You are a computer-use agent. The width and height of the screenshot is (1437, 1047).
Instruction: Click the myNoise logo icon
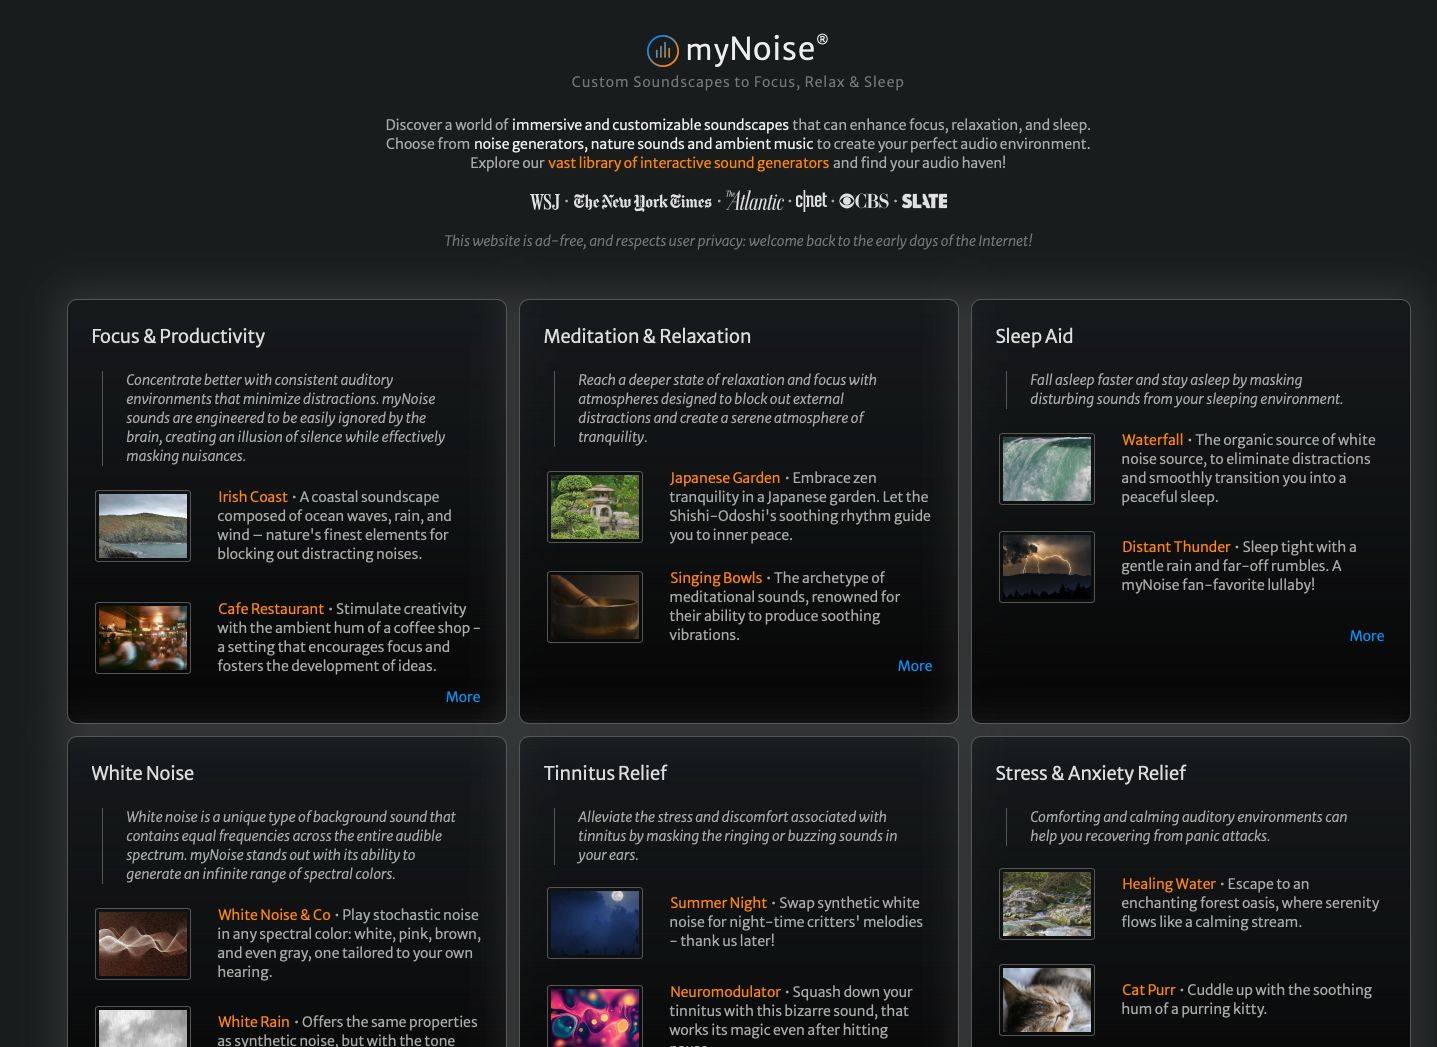(663, 50)
